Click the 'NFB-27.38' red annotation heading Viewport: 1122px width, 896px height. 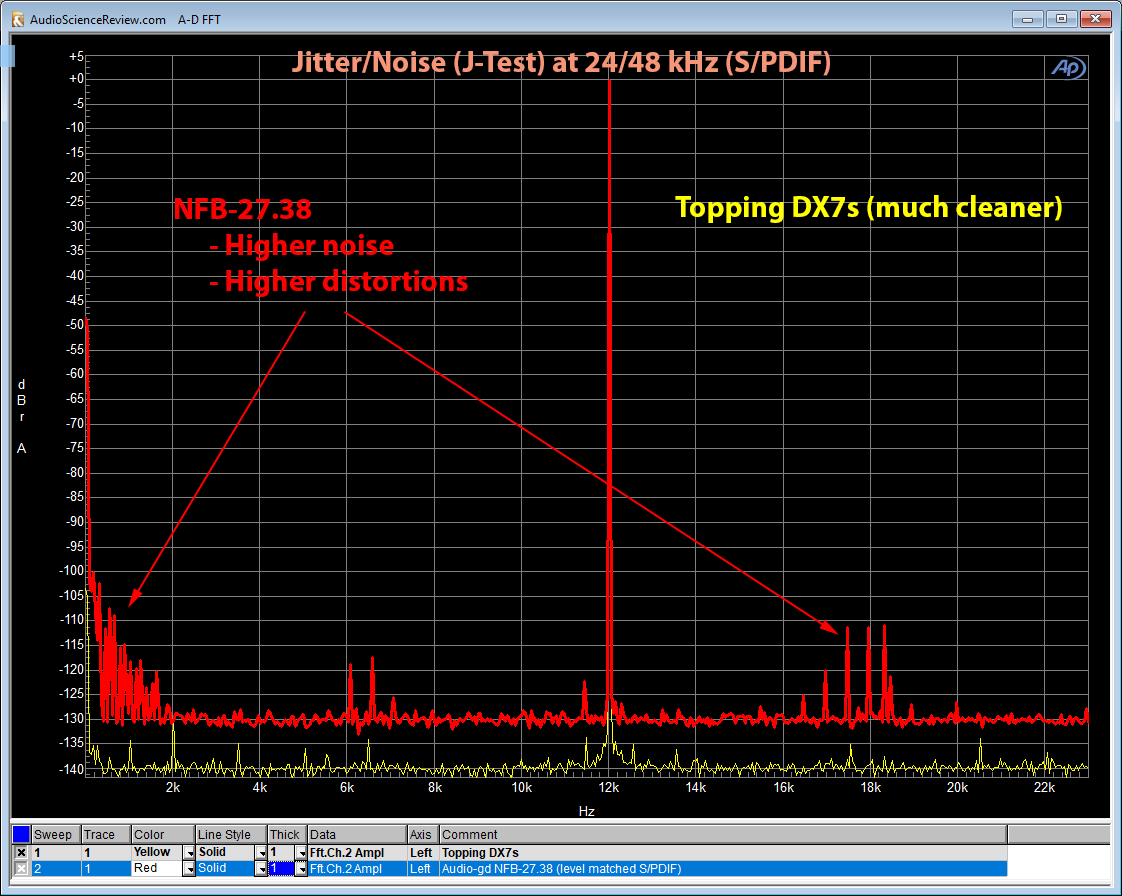coord(243,209)
